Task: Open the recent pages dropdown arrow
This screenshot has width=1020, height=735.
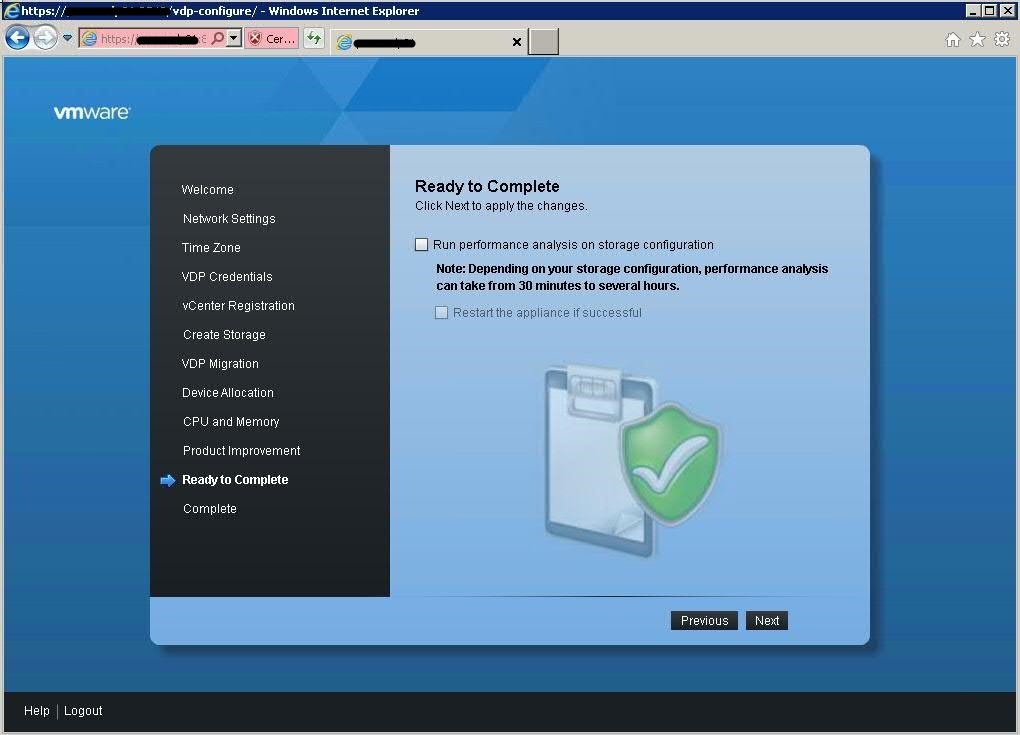Action: click(67, 38)
